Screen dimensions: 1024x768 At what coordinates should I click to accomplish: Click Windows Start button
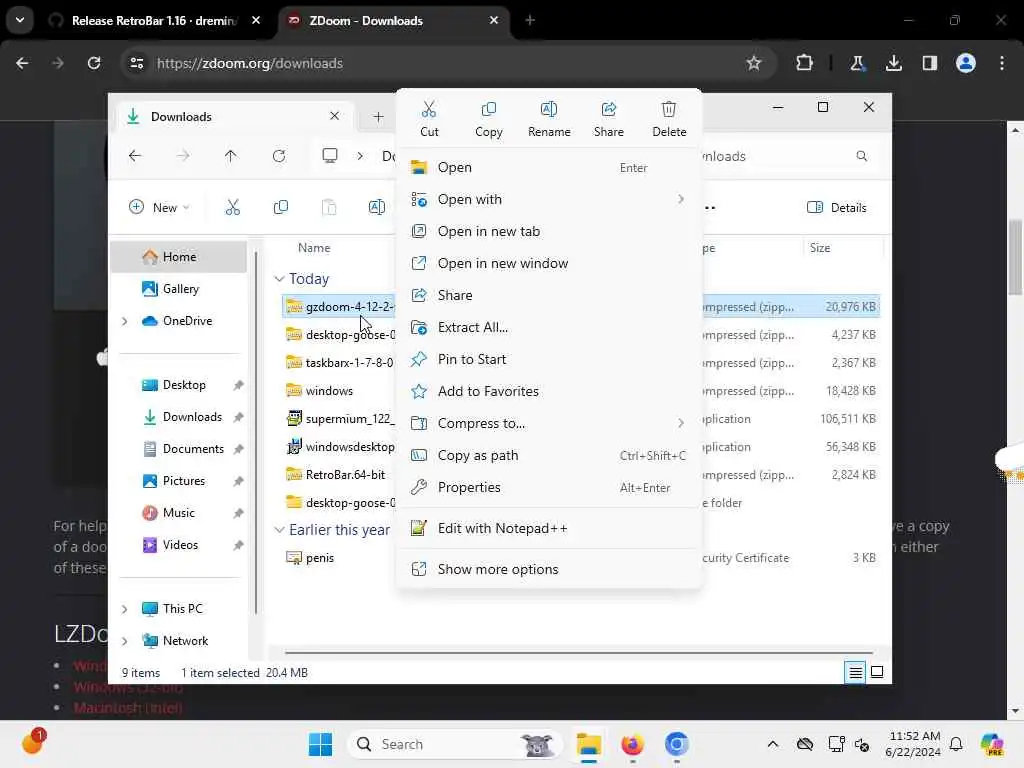point(320,744)
